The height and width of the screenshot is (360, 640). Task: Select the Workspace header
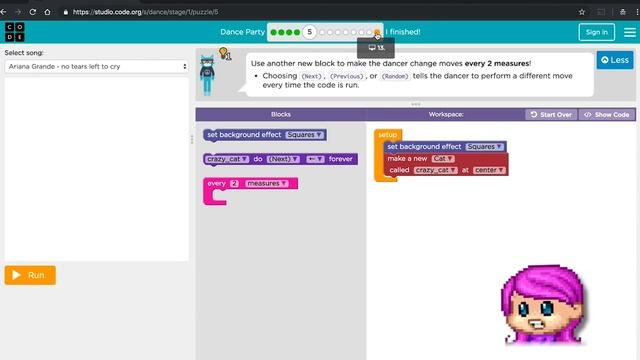click(x=446, y=115)
